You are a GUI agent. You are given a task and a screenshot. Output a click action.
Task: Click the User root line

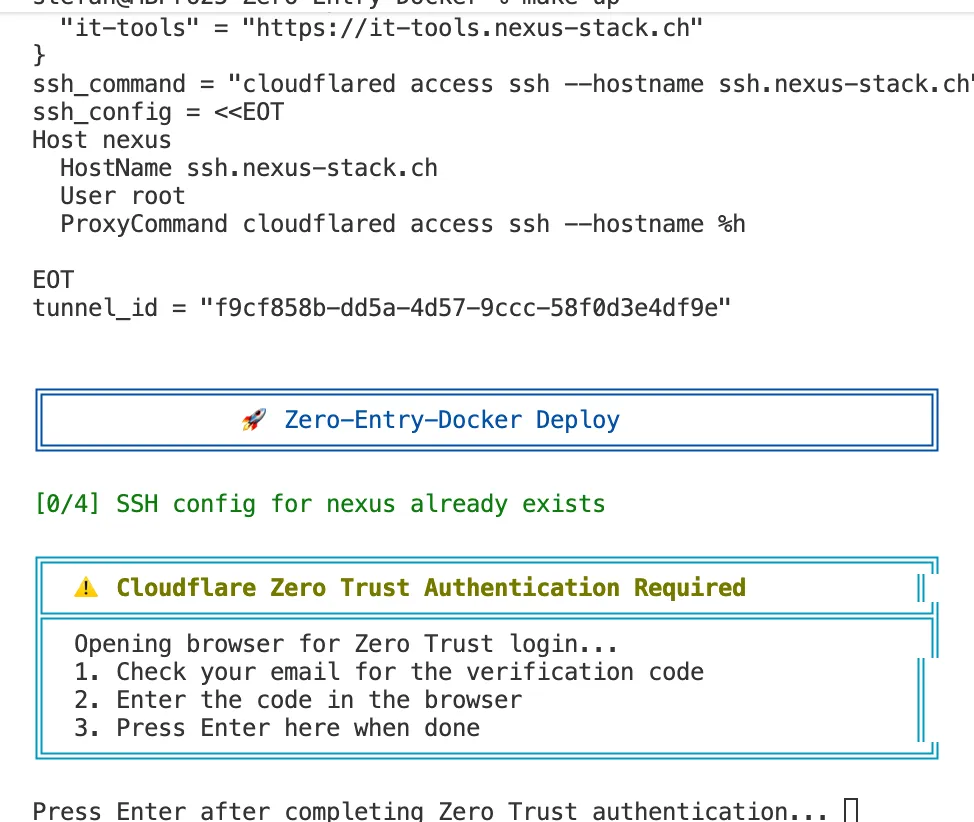[x=123, y=196]
